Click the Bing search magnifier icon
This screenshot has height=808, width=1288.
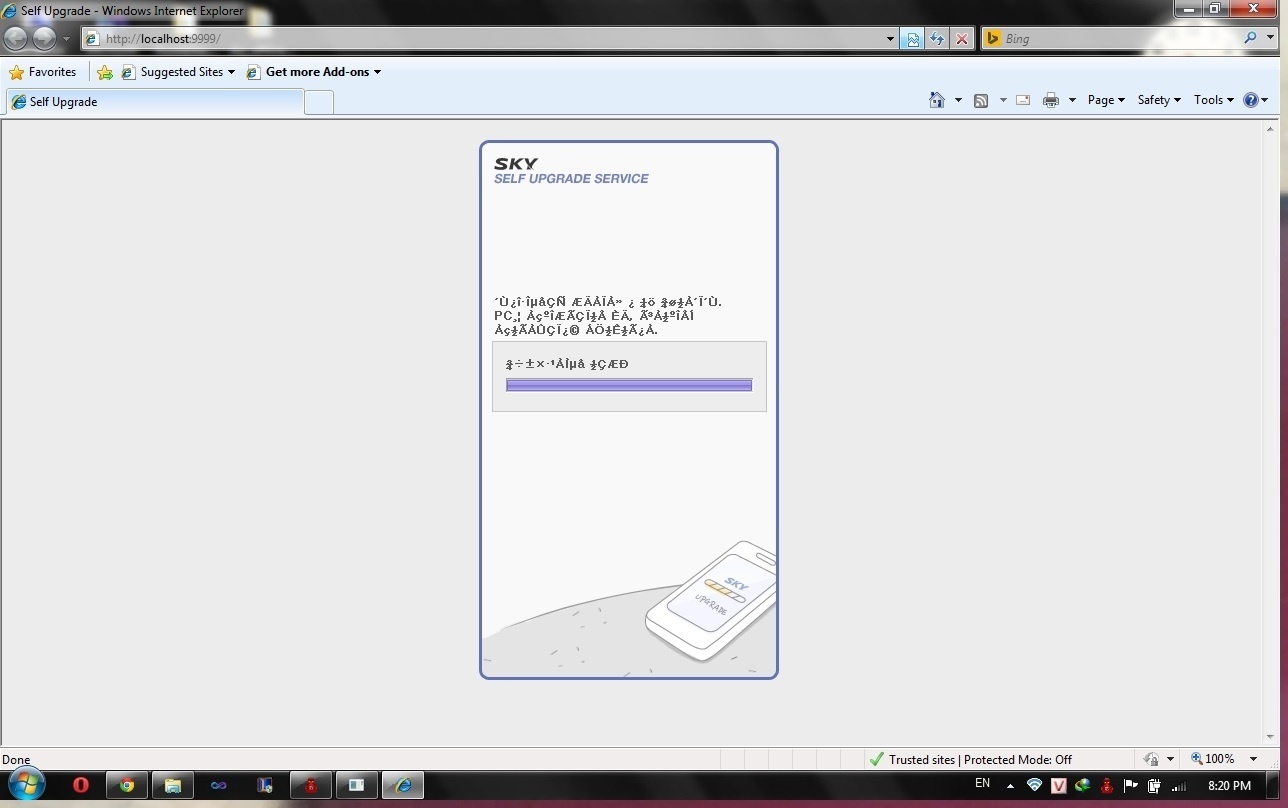click(x=1251, y=38)
